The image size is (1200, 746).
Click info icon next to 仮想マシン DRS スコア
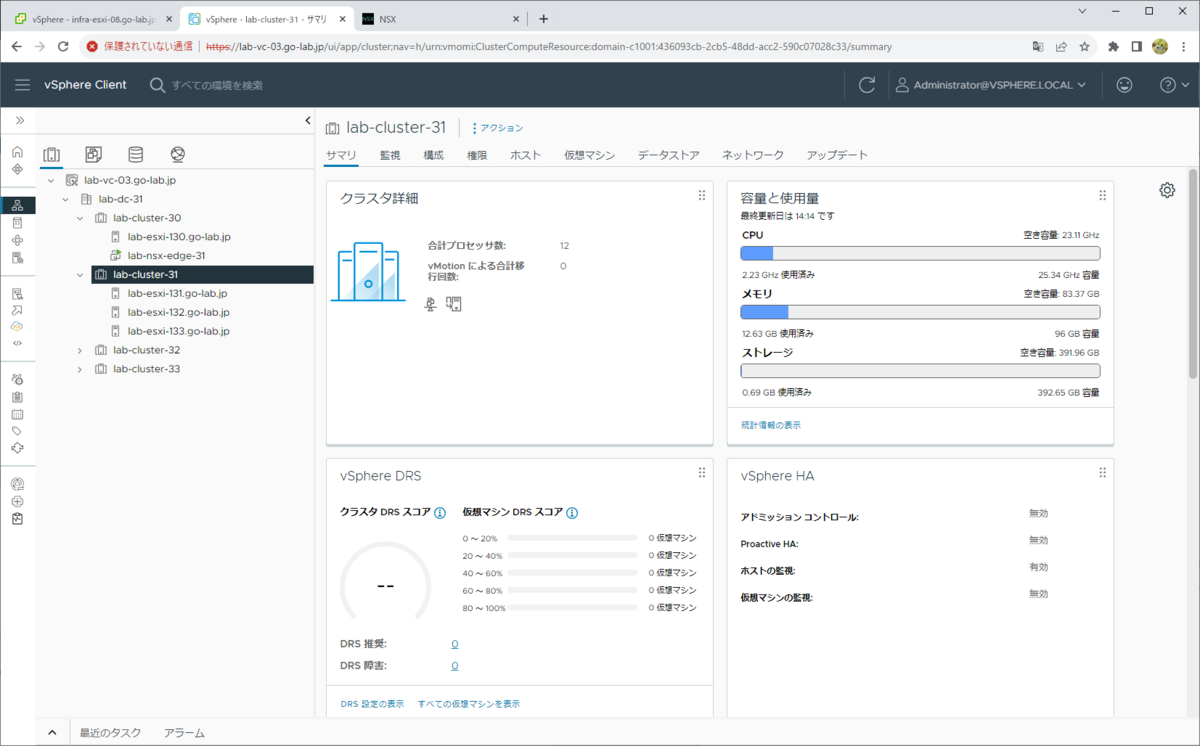coord(572,512)
